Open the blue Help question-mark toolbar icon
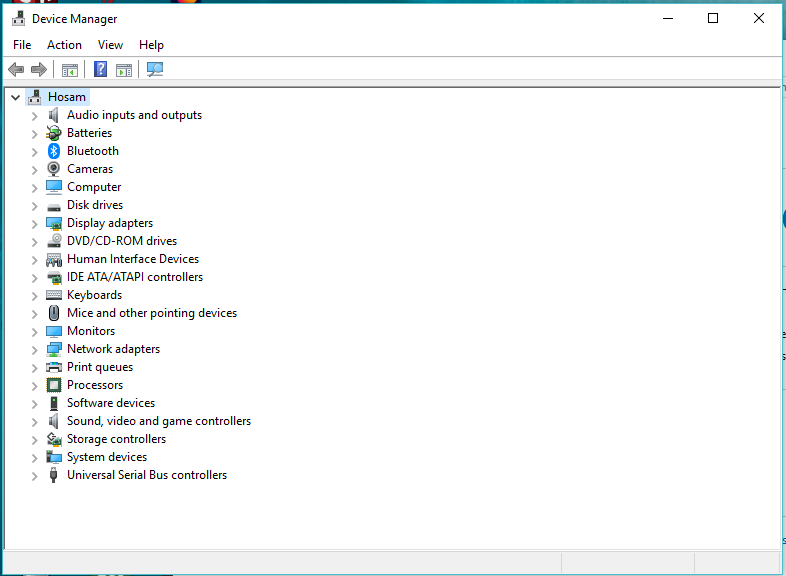This screenshot has width=786, height=576. (100, 69)
